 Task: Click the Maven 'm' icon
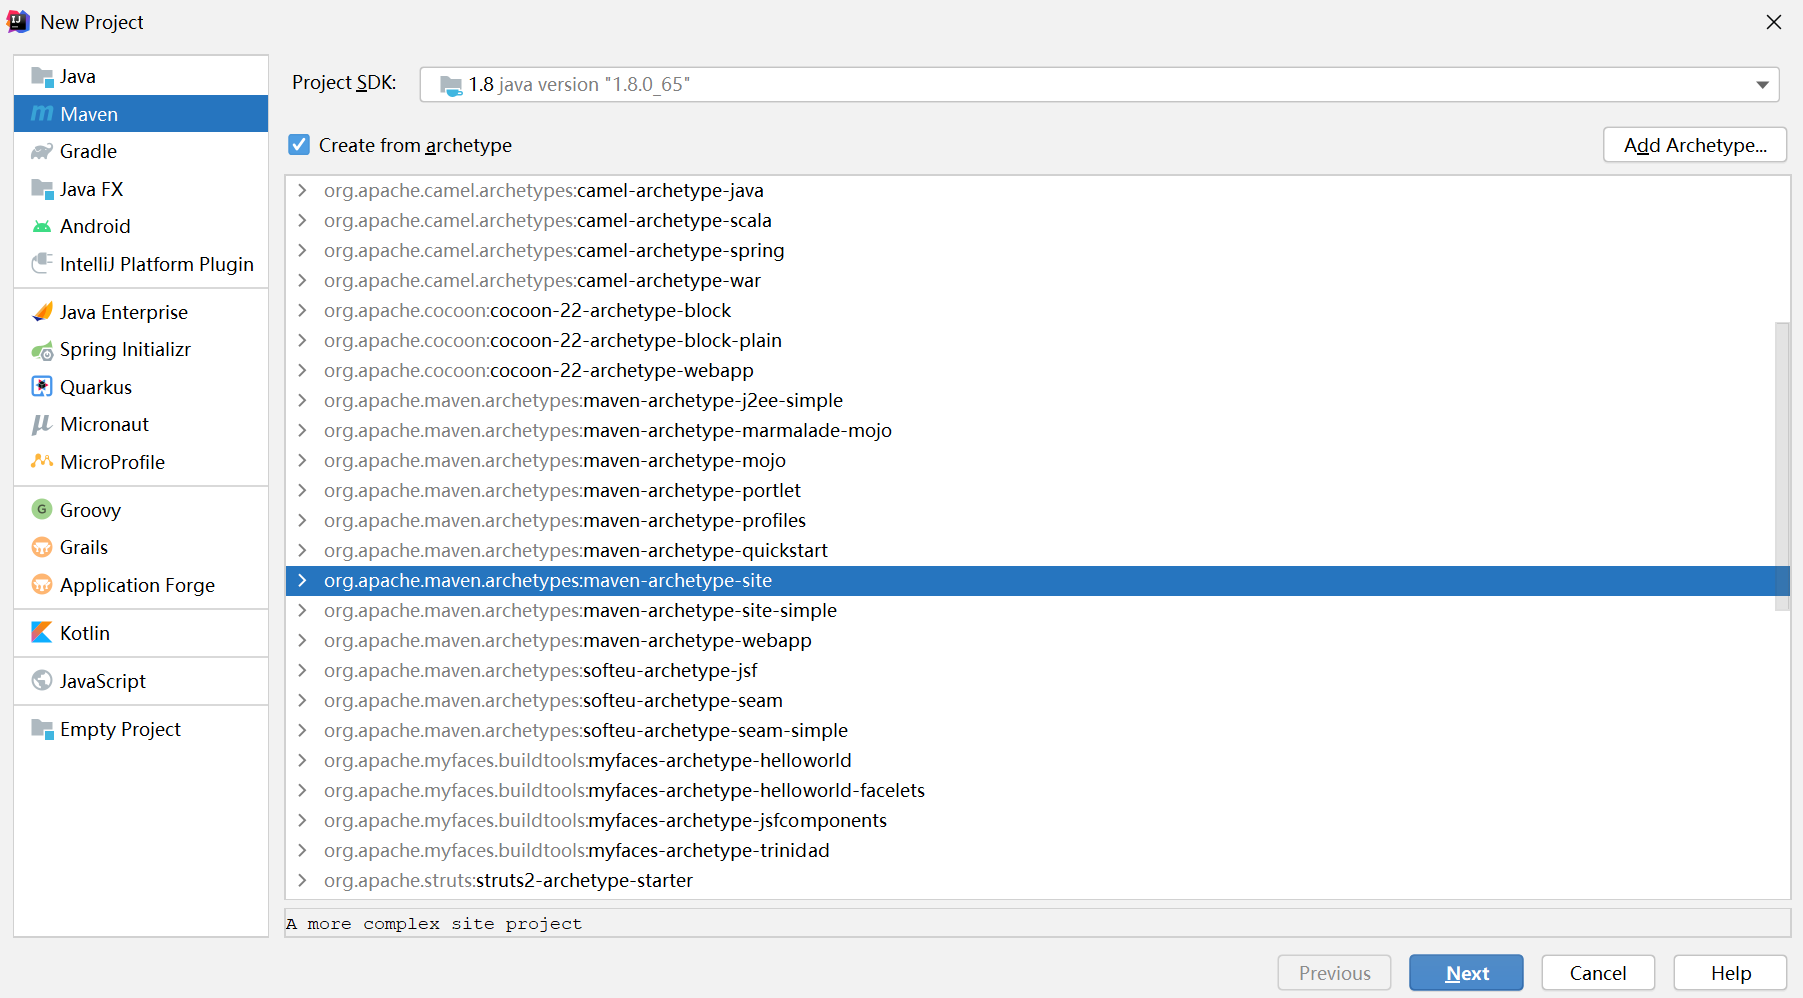41,114
